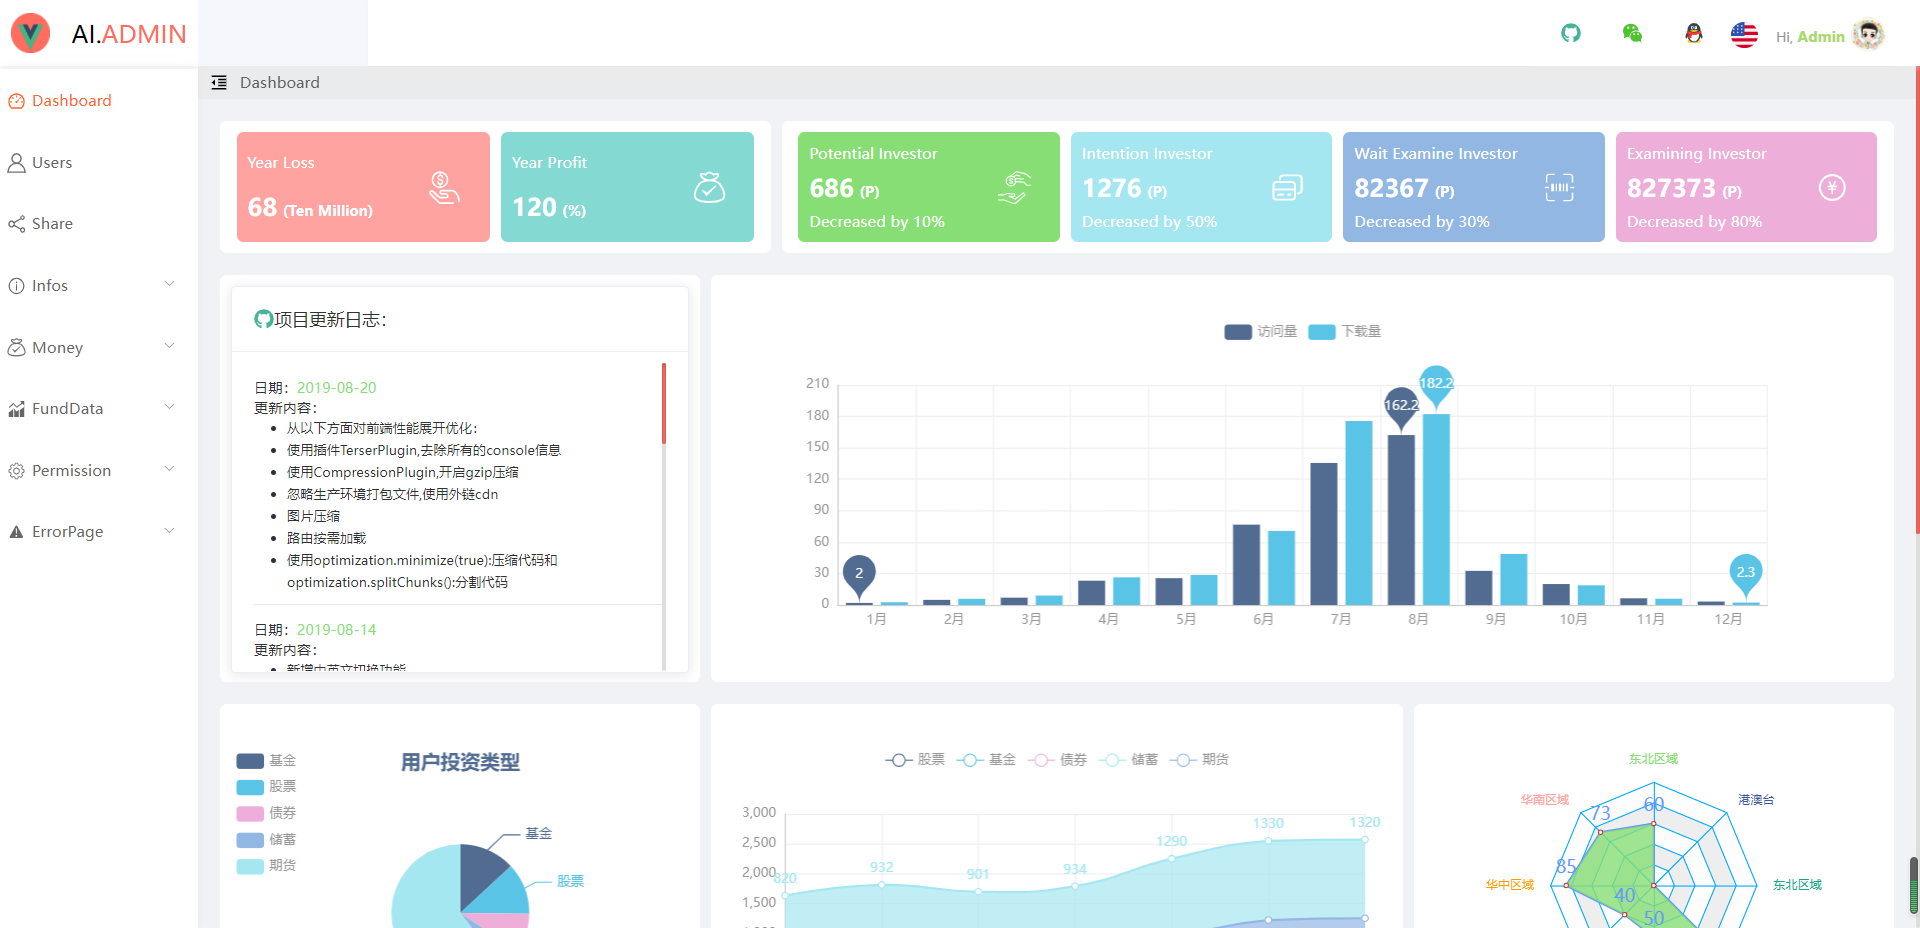Viewport: 1920px width, 928px height.
Task: Toggle sidebar with menu fold icon
Action: tap(219, 83)
